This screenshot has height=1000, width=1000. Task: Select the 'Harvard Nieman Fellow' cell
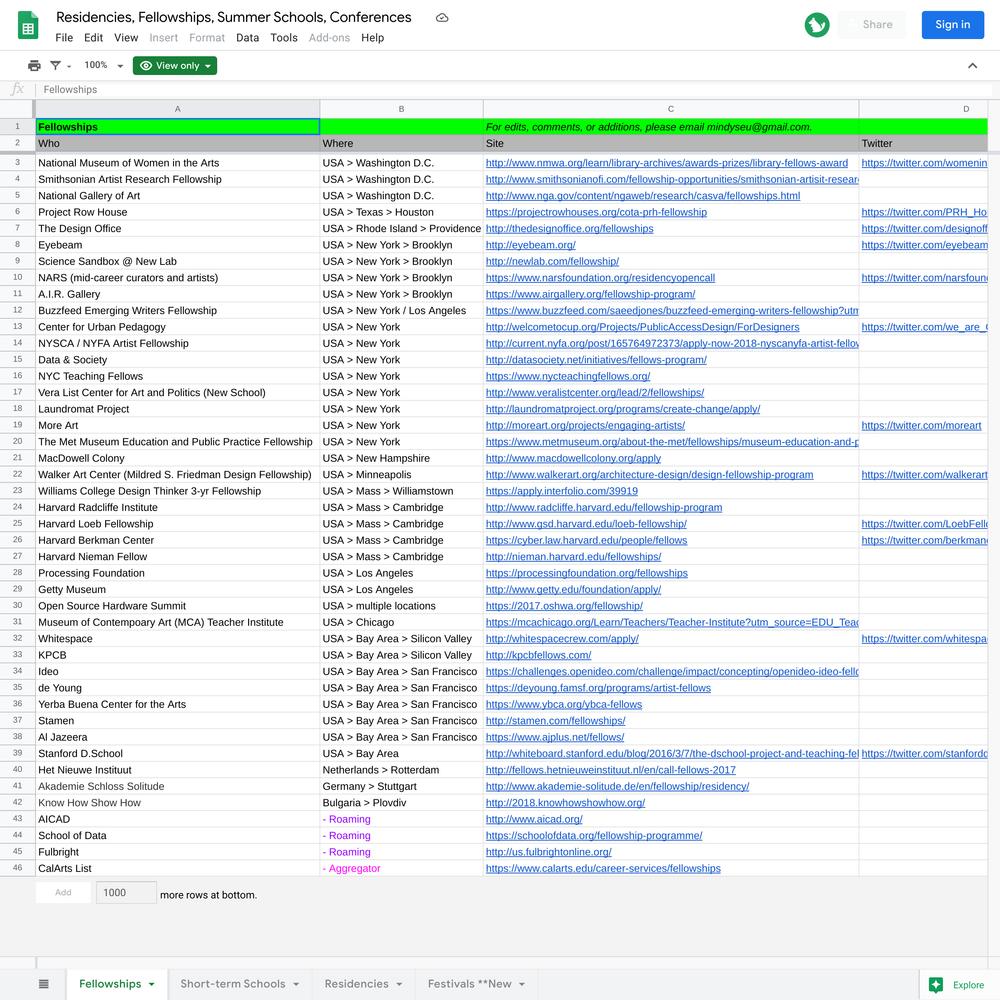pos(177,557)
